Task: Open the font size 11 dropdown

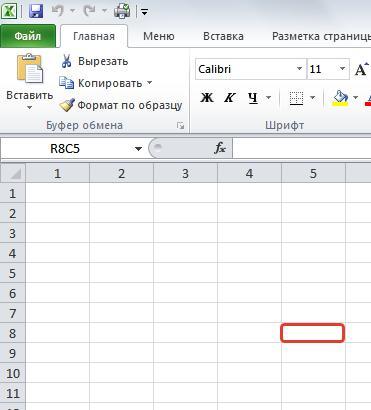Action: 342,69
